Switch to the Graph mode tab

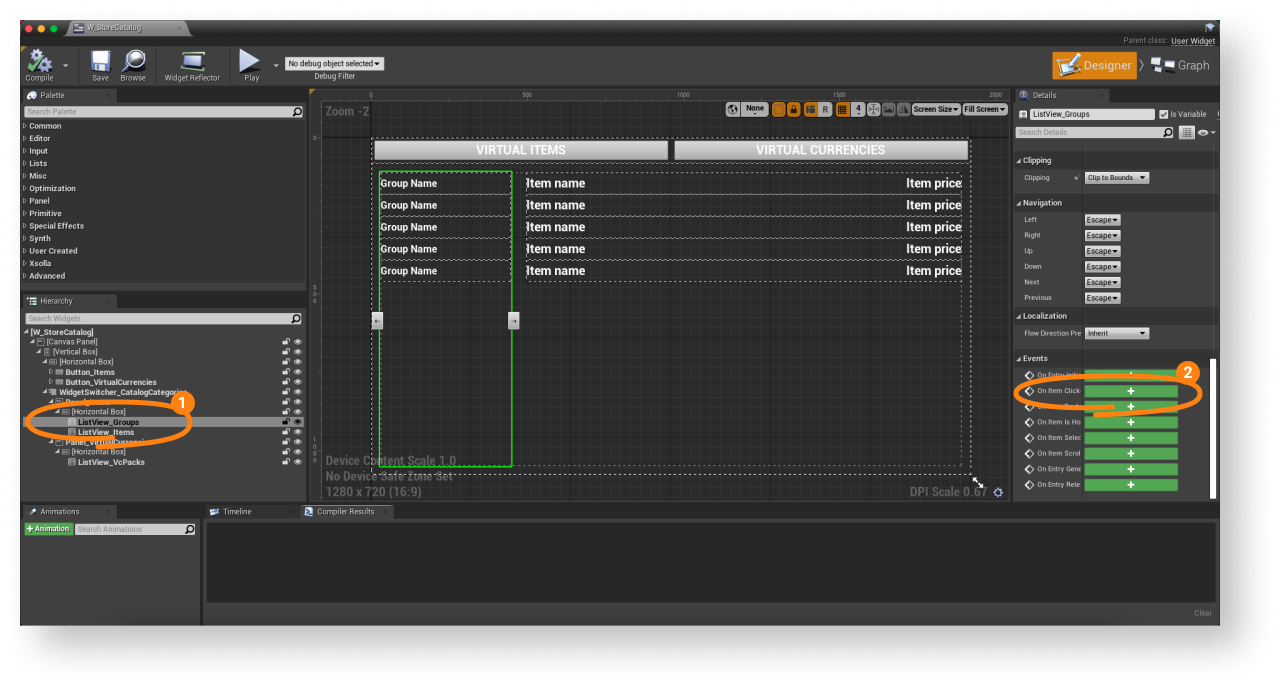pos(1181,65)
